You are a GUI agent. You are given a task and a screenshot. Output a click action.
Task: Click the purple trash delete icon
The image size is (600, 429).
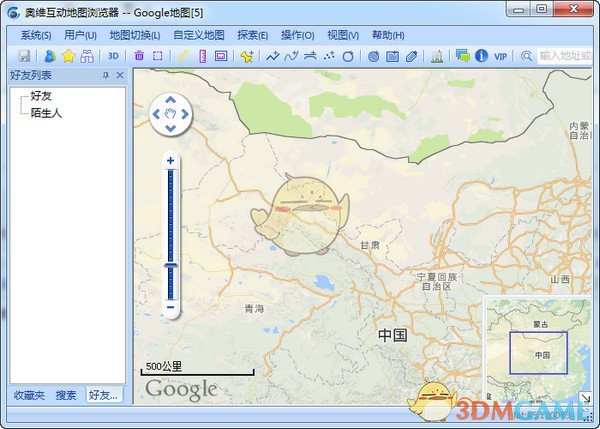coord(139,56)
